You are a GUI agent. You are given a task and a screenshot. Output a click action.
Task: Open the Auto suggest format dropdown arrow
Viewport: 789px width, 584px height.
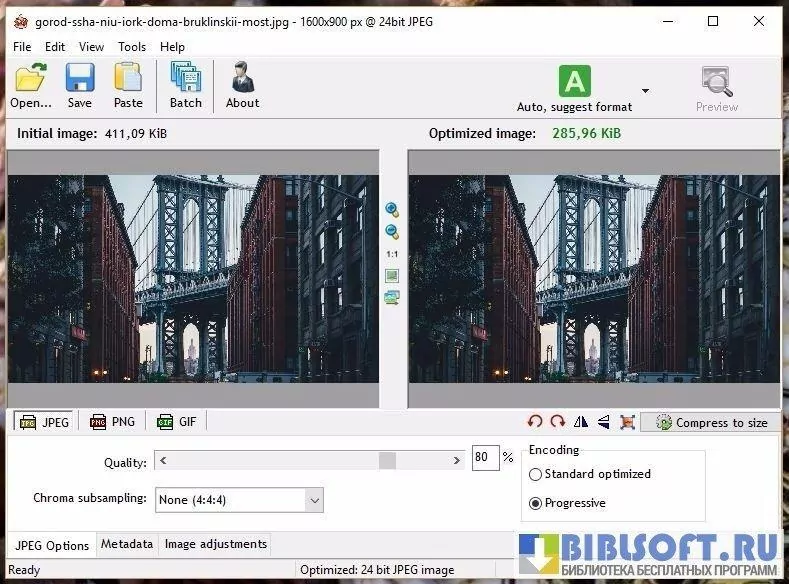click(645, 91)
